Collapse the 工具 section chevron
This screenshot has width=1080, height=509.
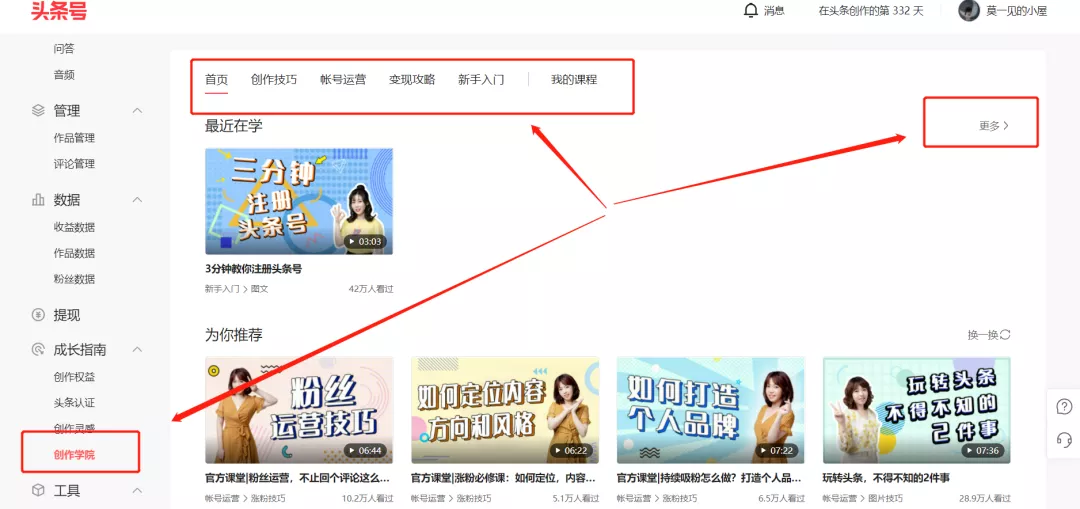tap(138, 490)
